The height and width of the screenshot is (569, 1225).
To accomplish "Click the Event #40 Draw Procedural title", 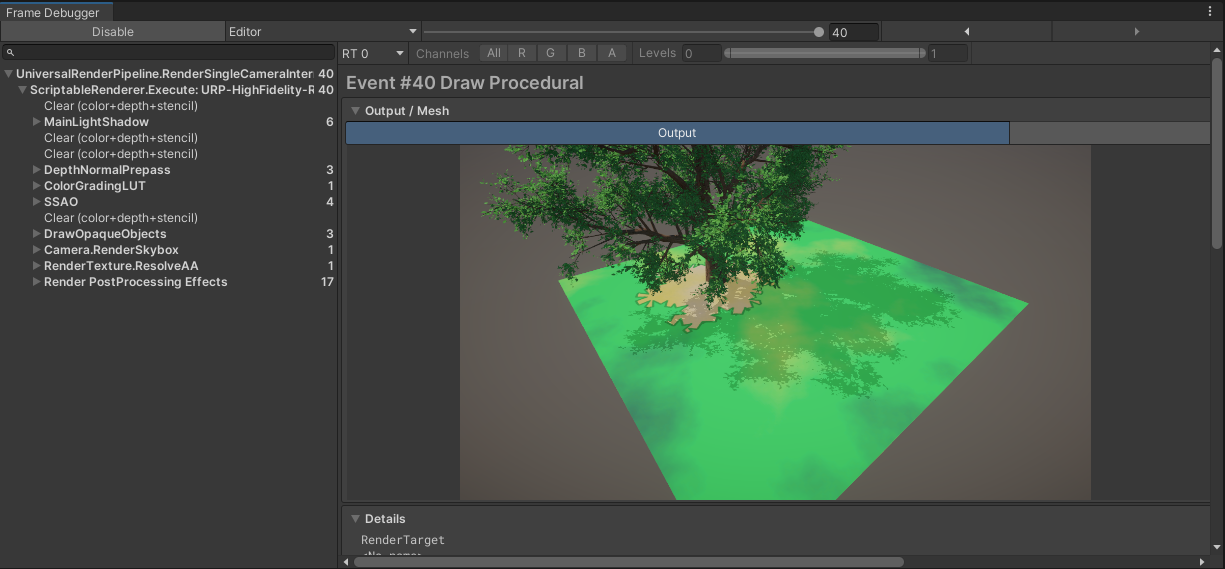I will pos(465,83).
